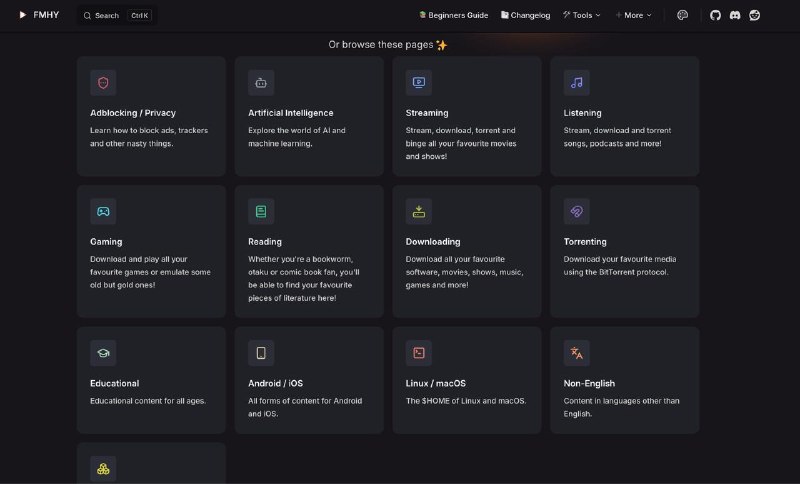Viewport: 800px width, 484px height.
Task: Click the monitor play icon for Streaming
Action: pyautogui.click(x=419, y=83)
